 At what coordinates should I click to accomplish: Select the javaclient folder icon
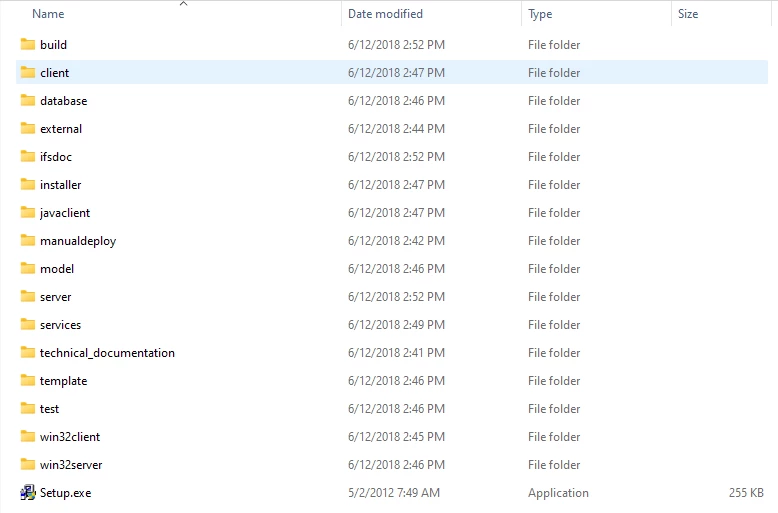pos(28,213)
